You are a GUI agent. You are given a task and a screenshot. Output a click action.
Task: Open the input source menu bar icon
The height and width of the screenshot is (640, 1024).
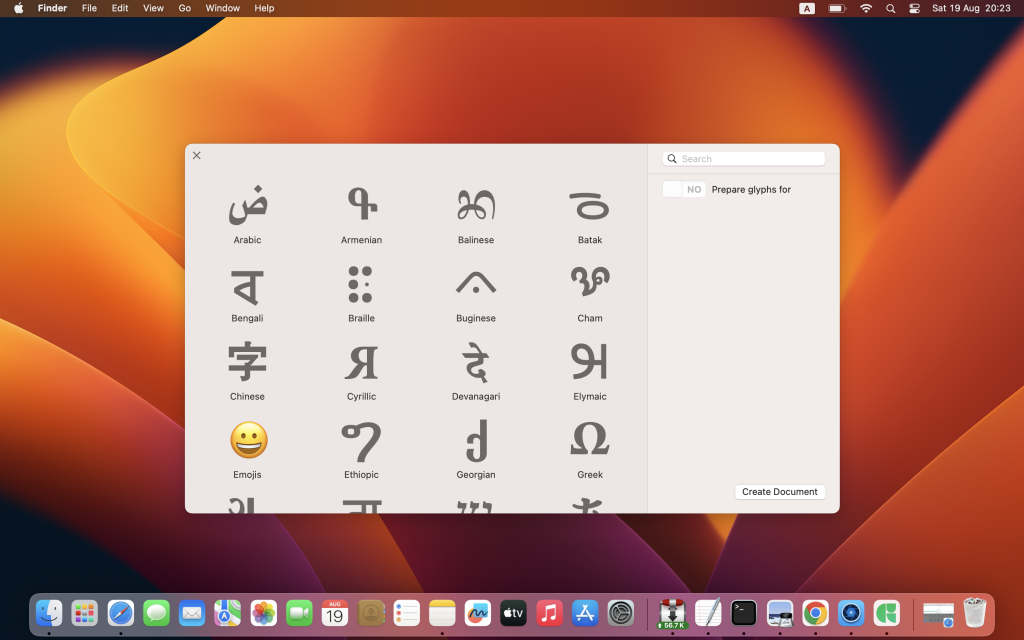coord(807,8)
